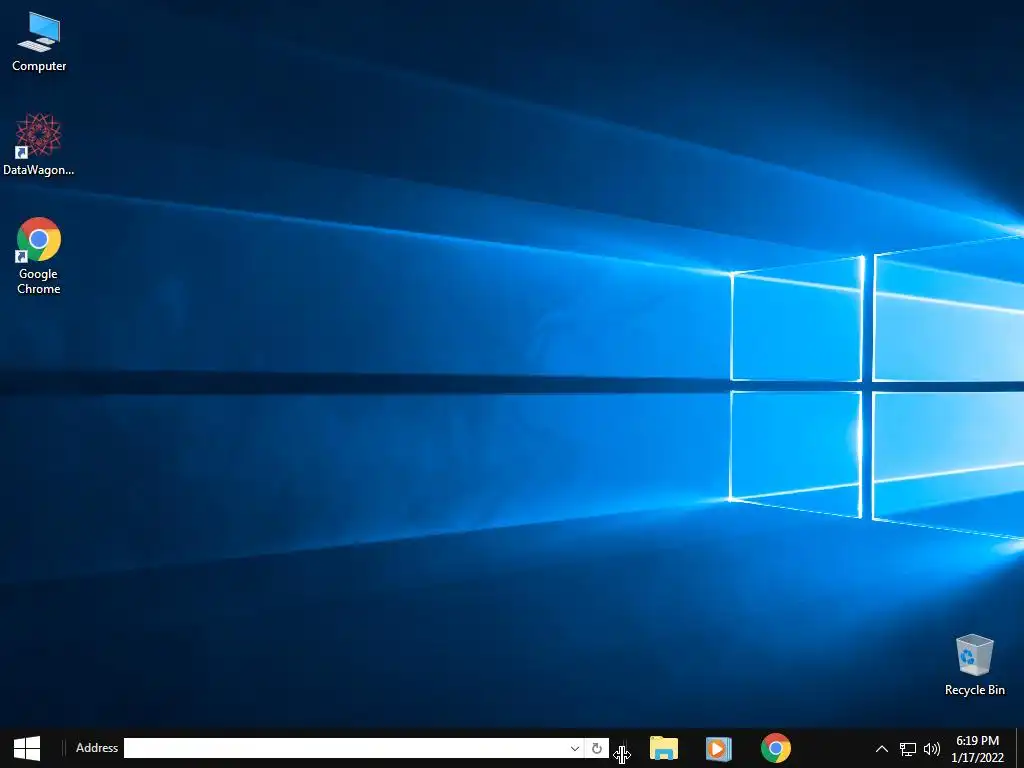Image resolution: width=1024 pixels, height=768 pixels.
Task: Click the Show Desktop strip at taskbar end
Action: (1020, 748)
